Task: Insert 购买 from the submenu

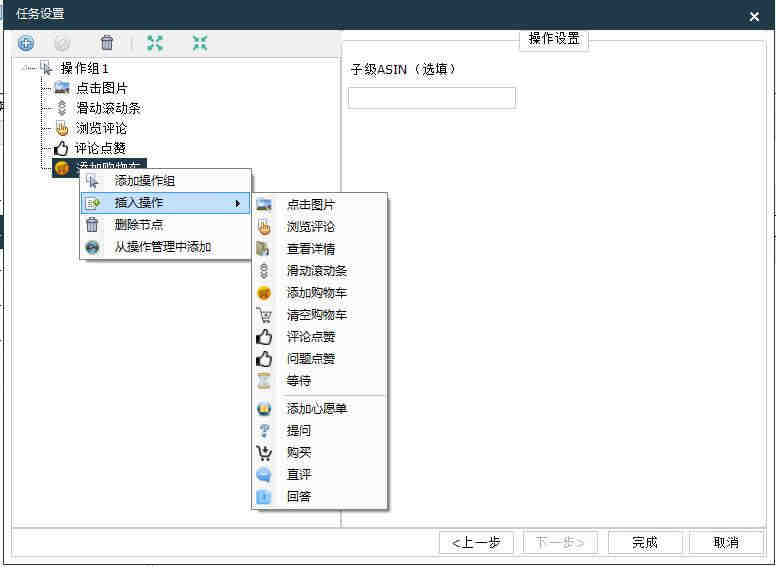Action: 319,453
